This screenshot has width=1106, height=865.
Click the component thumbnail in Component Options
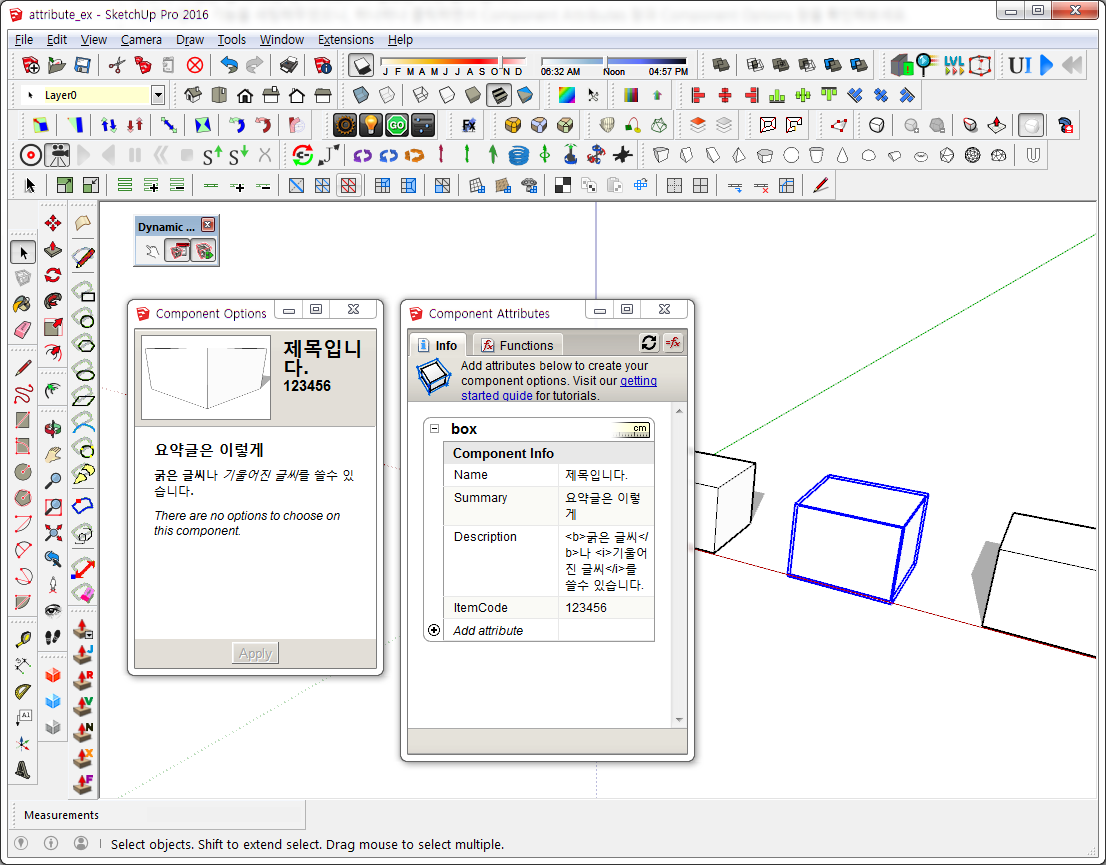[206, 377]
